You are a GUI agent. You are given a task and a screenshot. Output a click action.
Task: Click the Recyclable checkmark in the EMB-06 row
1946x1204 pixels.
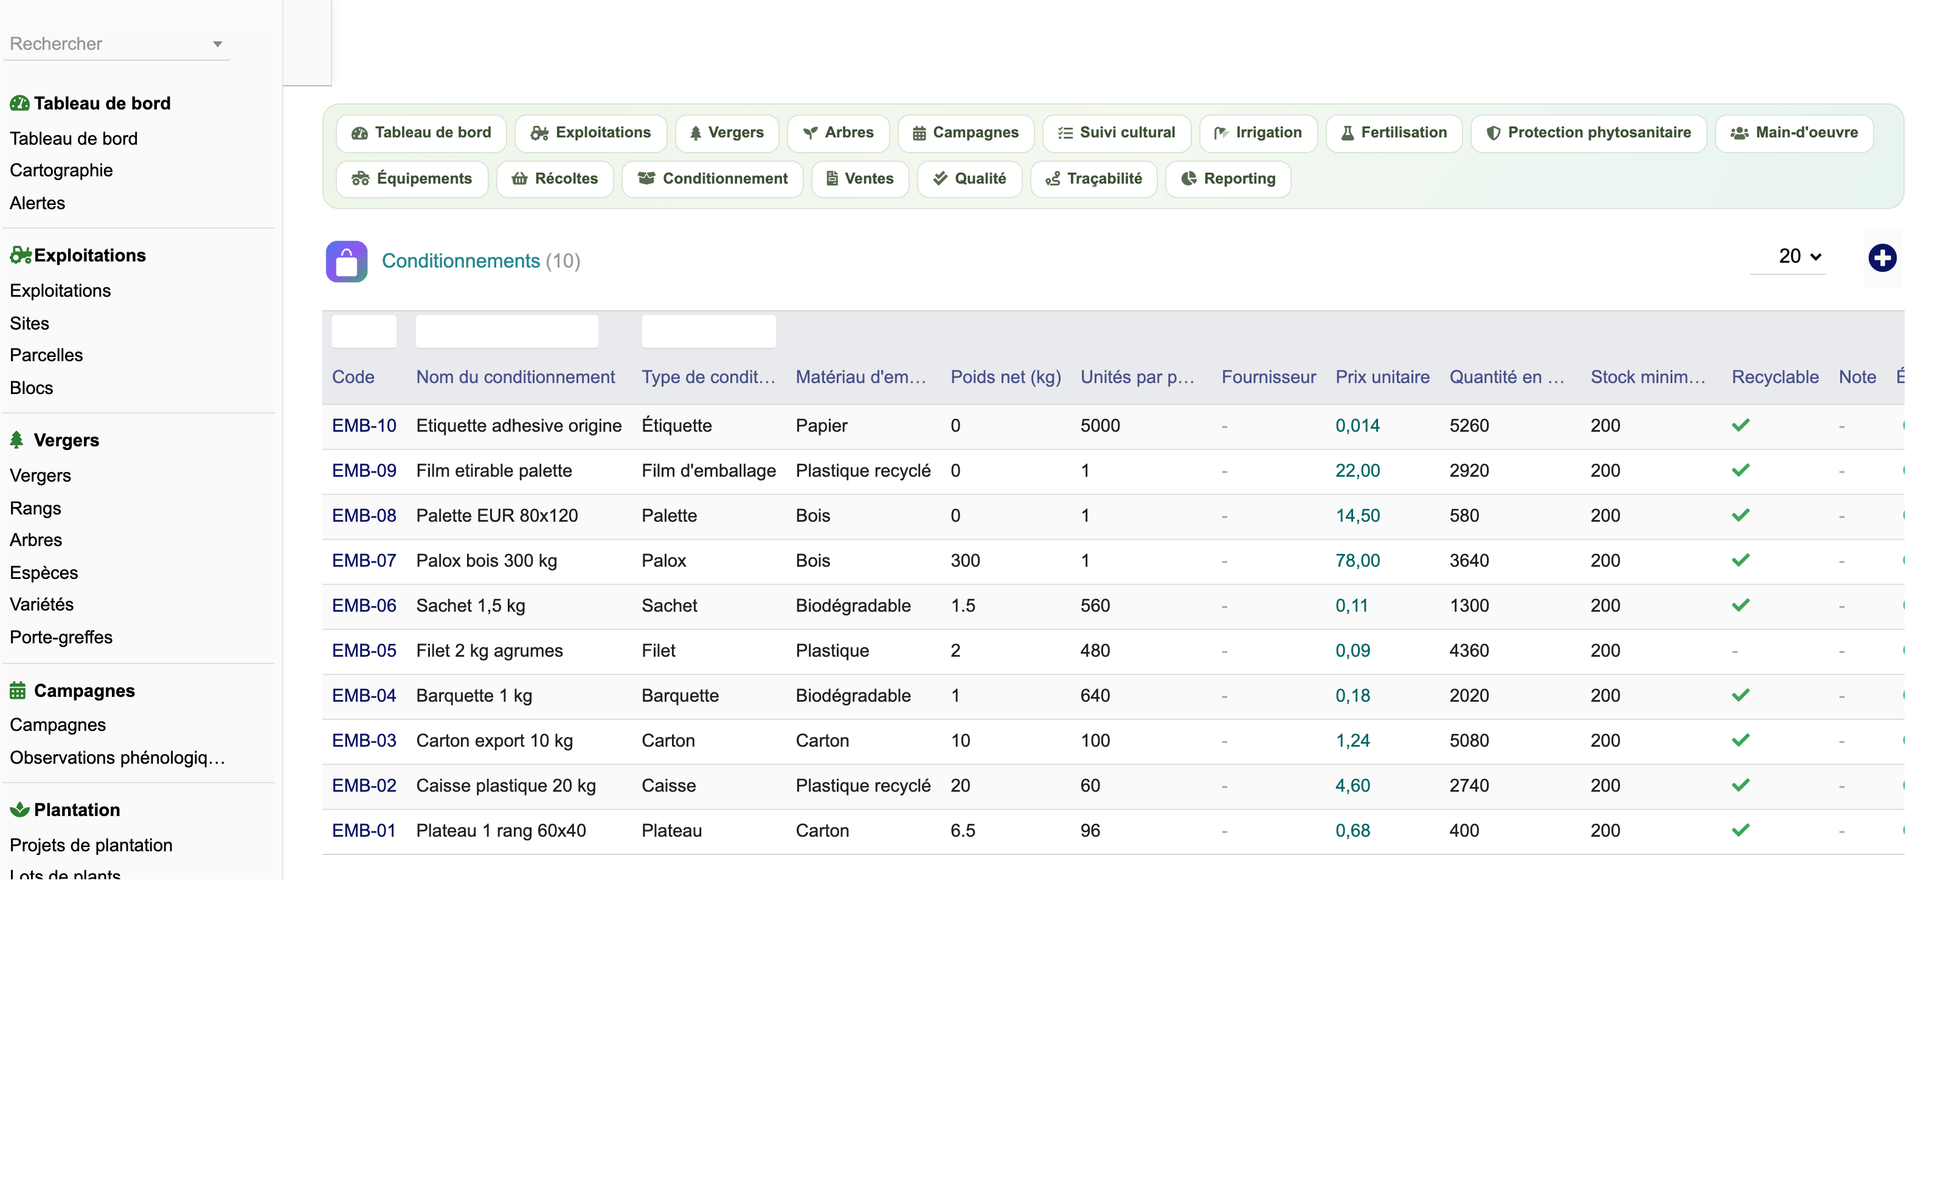click(x=1740, y=605)
